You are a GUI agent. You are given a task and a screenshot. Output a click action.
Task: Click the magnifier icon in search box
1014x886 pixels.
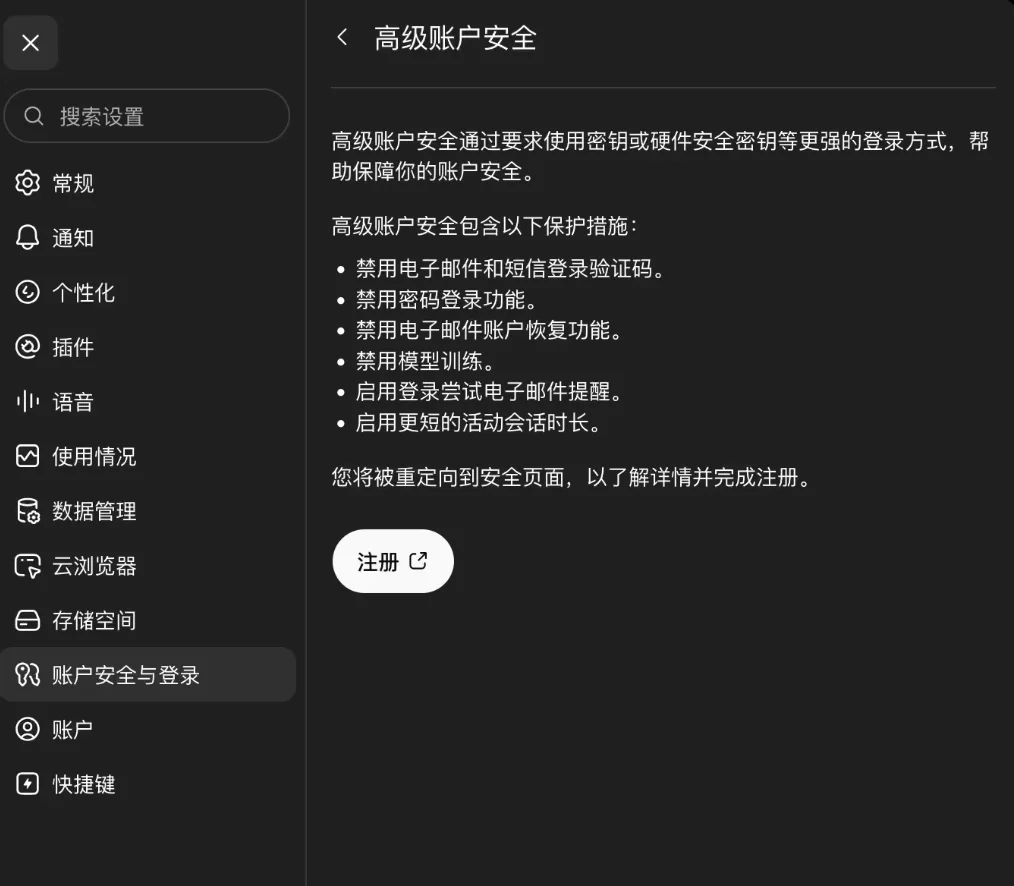34,116
